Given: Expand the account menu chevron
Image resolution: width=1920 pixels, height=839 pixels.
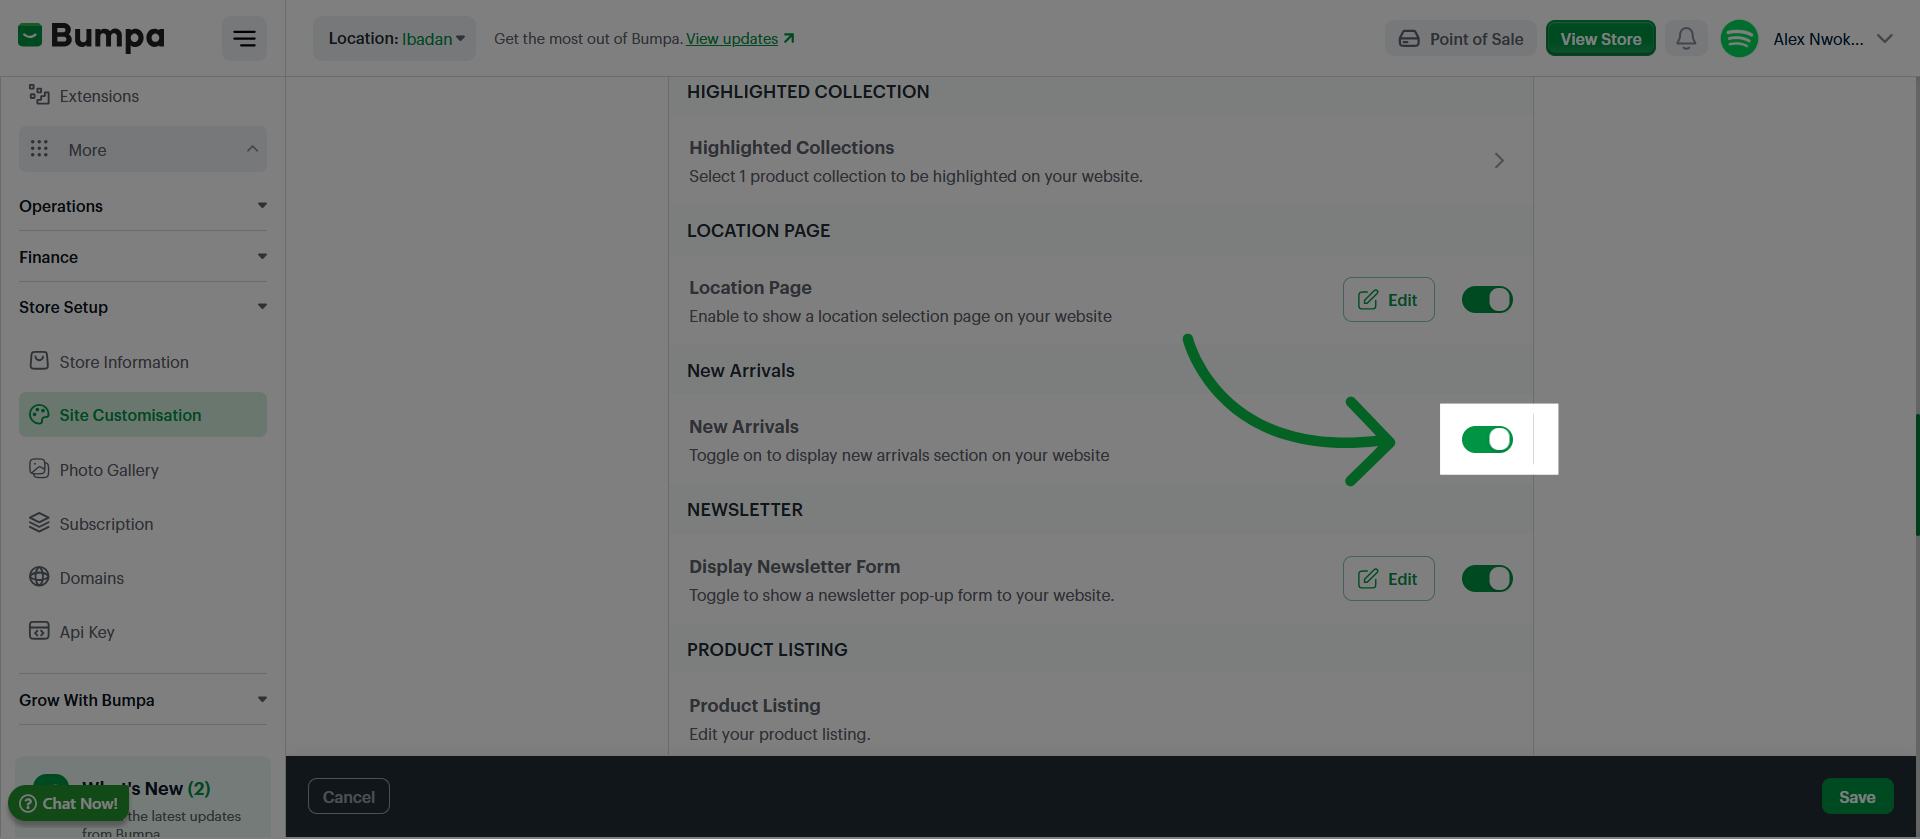Looking at the screenshot, I should tap(1885, 39).
